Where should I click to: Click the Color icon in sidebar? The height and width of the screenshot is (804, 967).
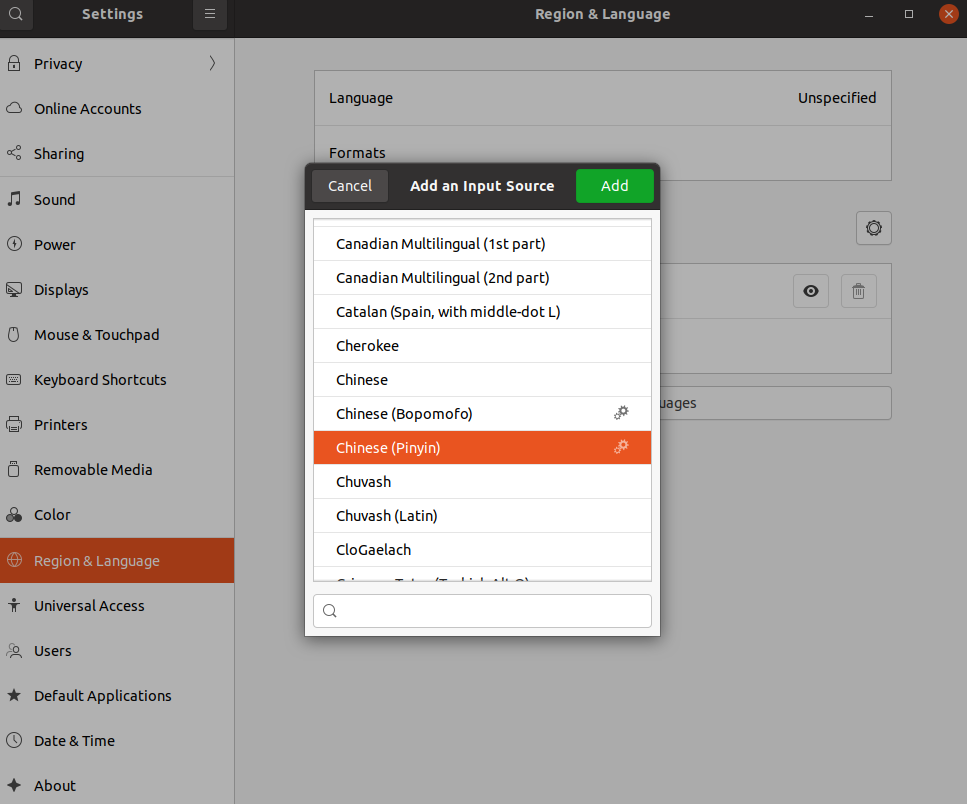[x=14, y=514]
